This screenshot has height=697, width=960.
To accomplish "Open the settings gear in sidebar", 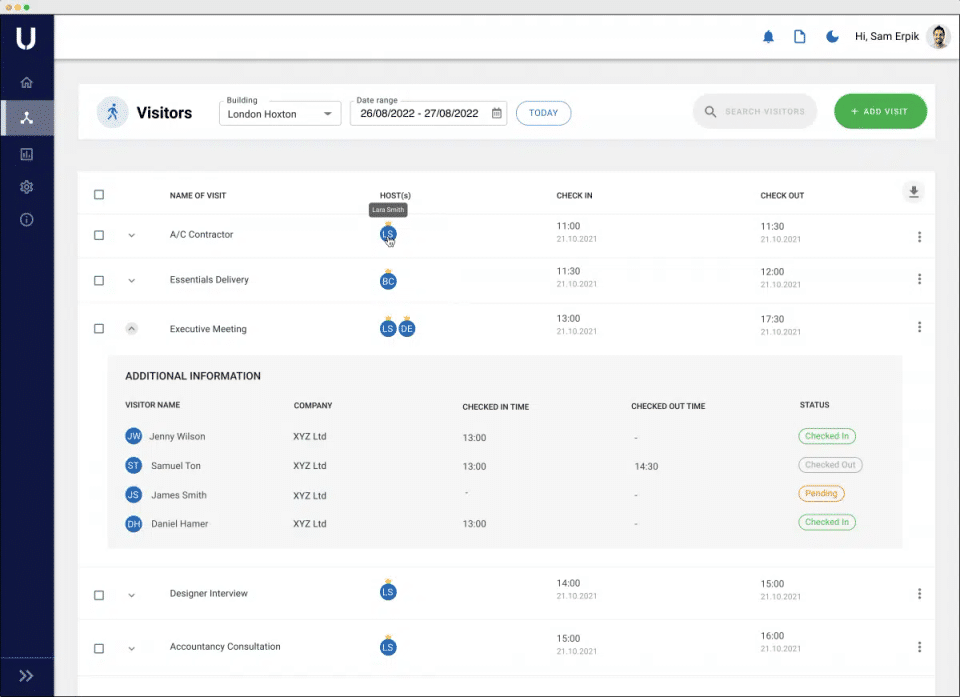I will point(26,187).
